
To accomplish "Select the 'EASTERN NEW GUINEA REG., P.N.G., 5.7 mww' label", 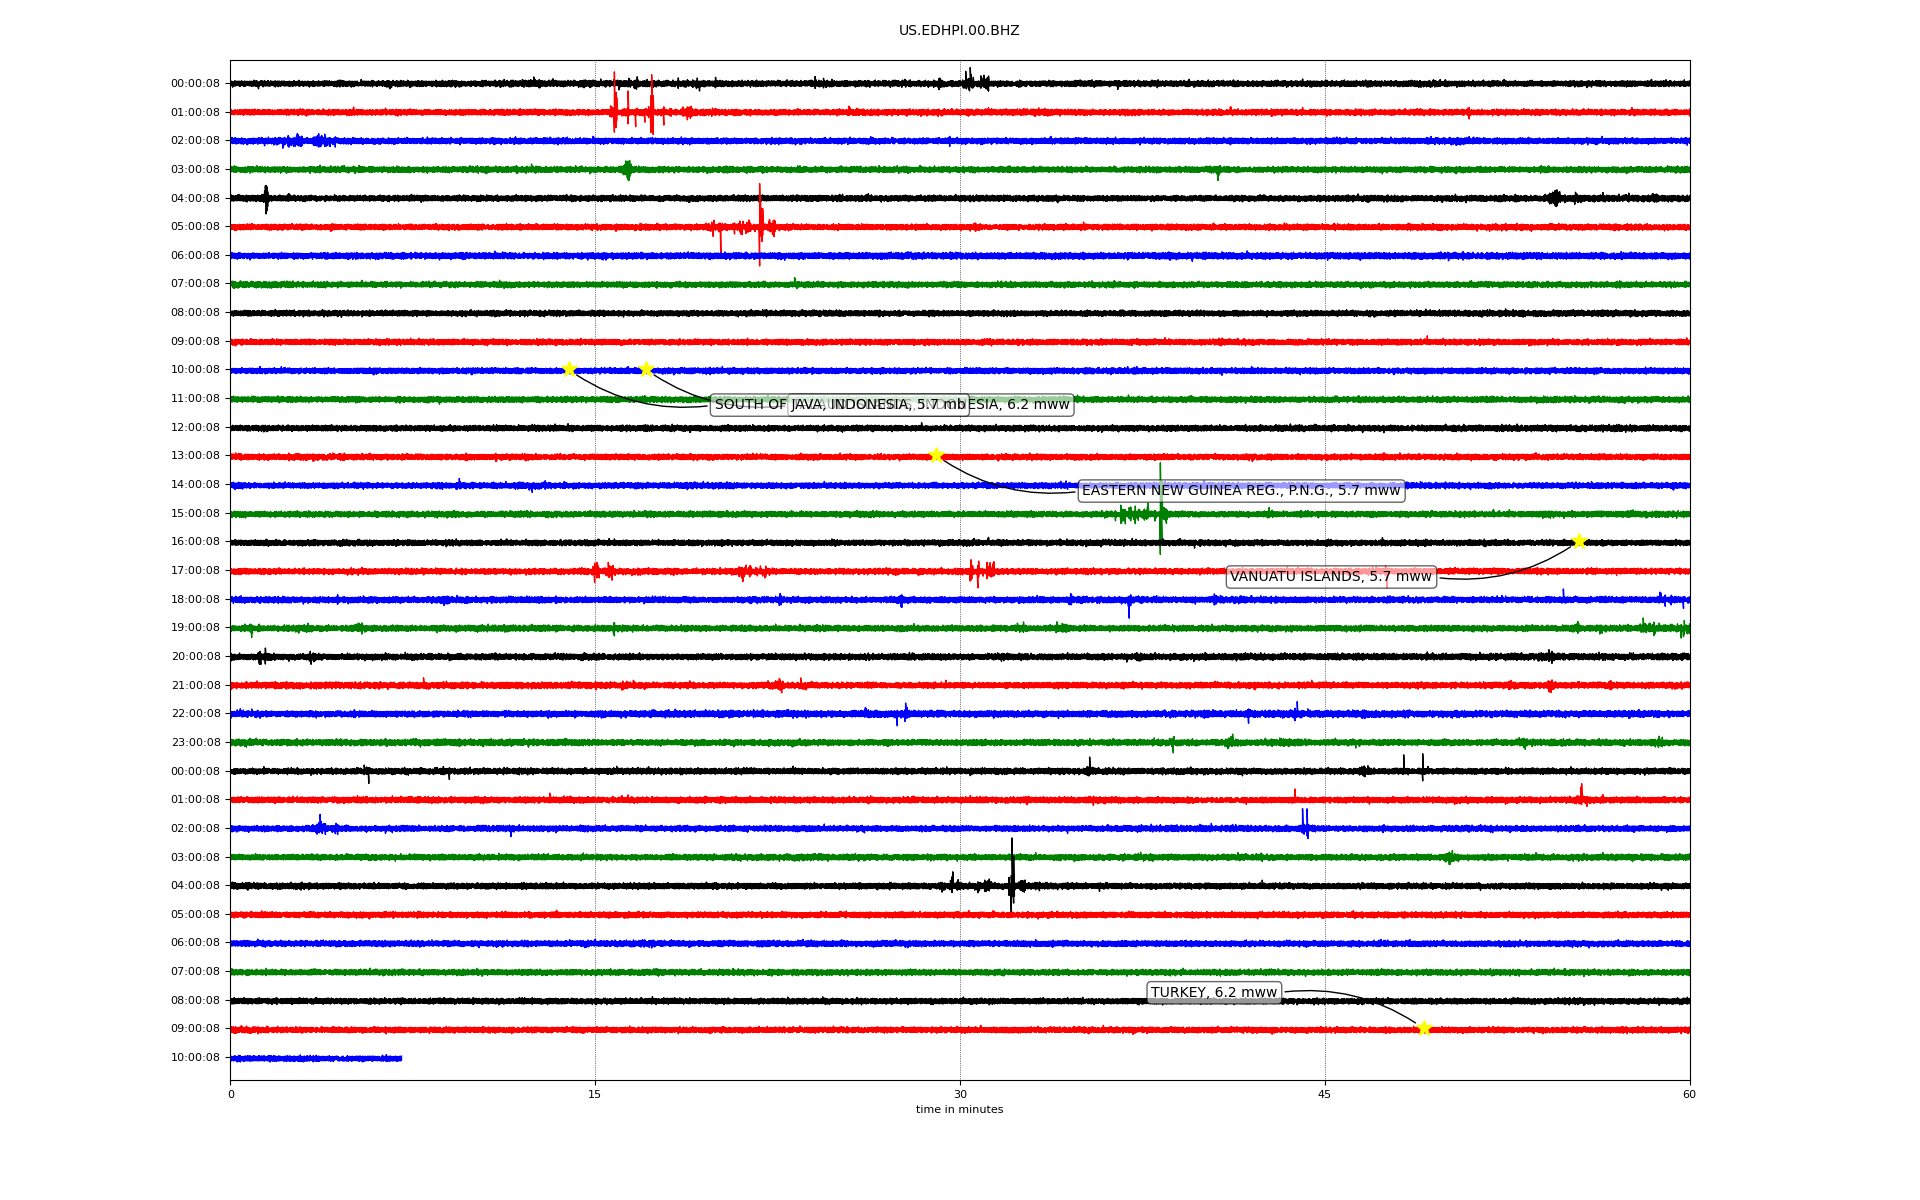I will click(x=1241, y=491).
